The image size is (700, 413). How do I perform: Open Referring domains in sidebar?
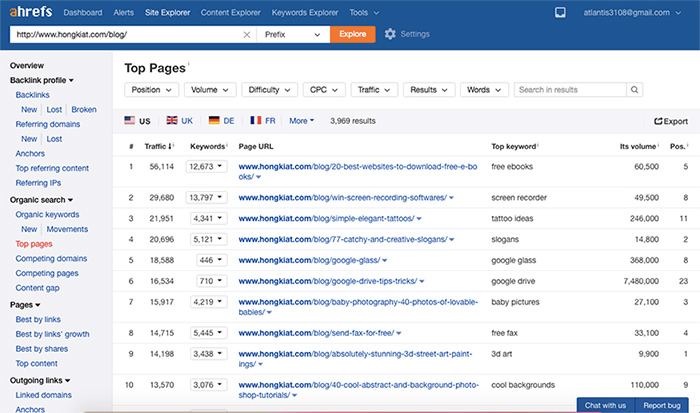pos(48,124)
